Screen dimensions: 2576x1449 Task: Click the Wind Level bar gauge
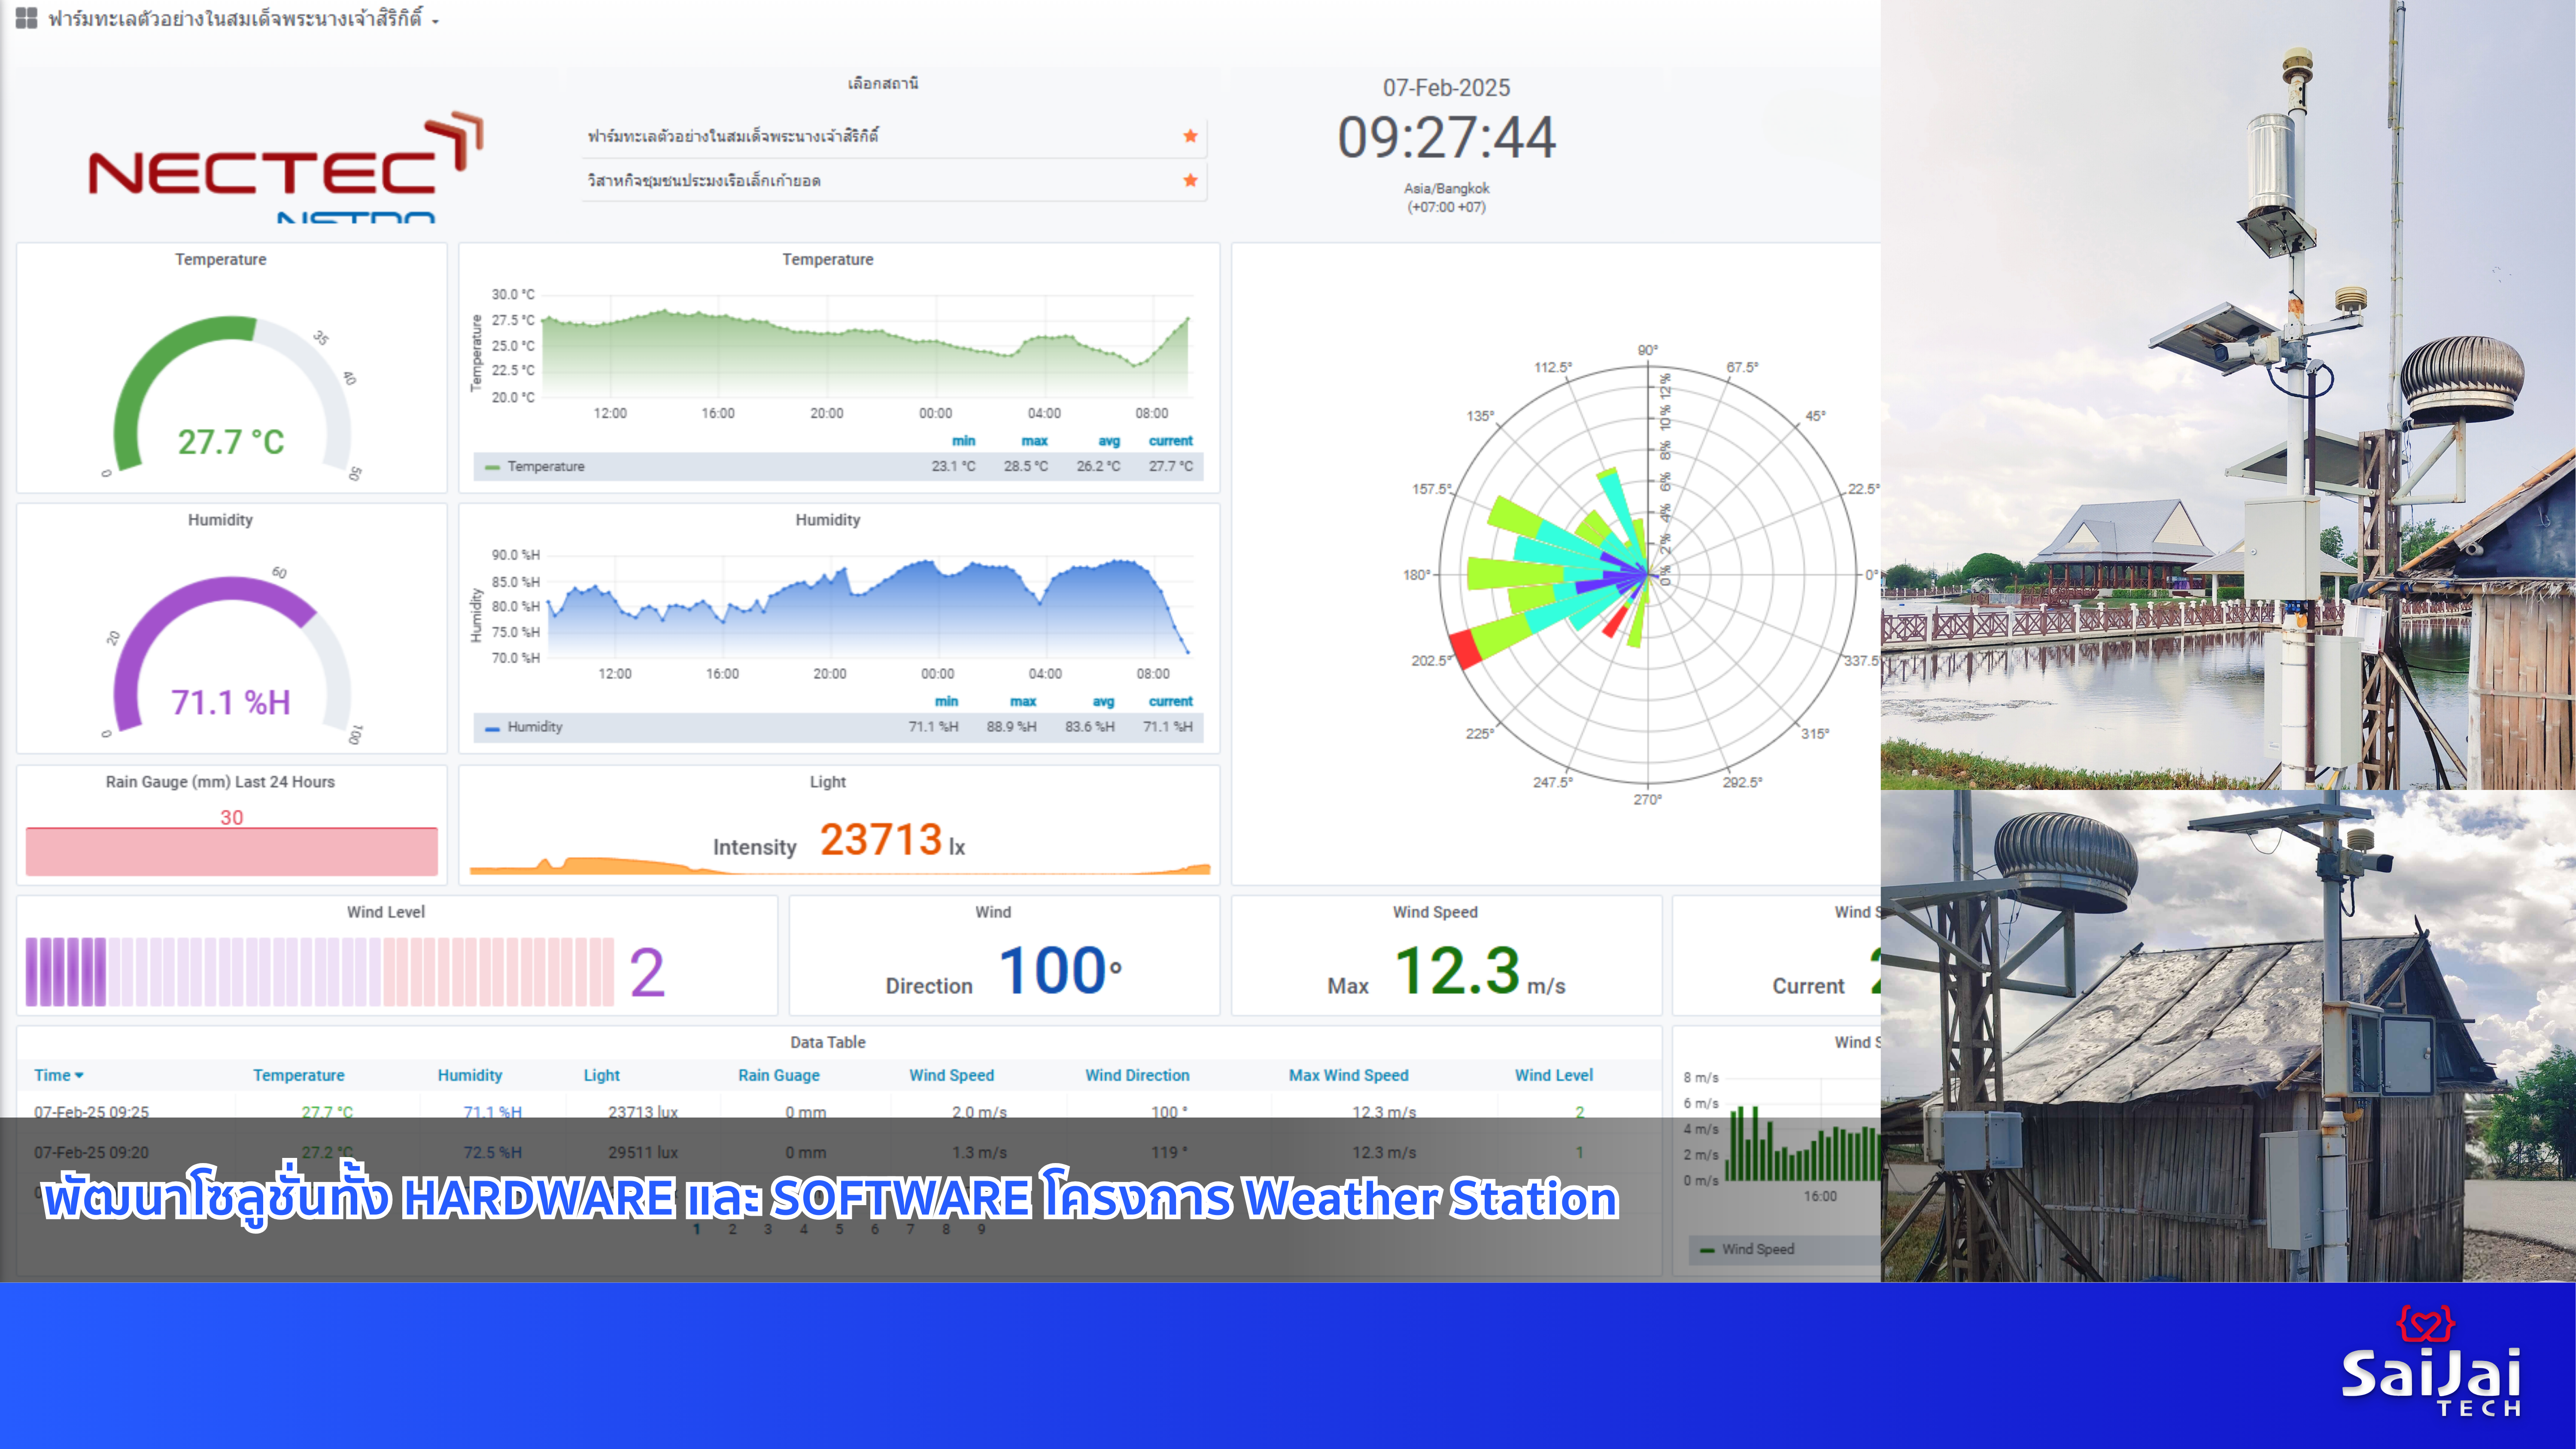tap(320, 971)
